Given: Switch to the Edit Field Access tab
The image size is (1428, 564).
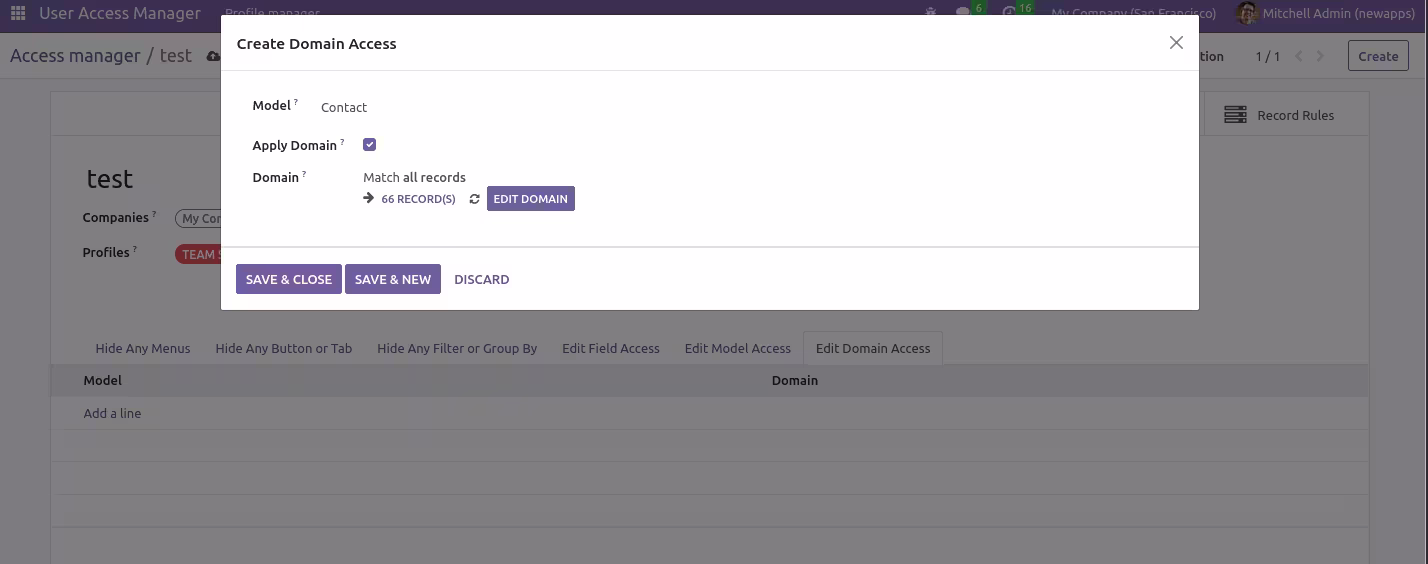Looking at the screenshot, I should click(x=611, y=348).
